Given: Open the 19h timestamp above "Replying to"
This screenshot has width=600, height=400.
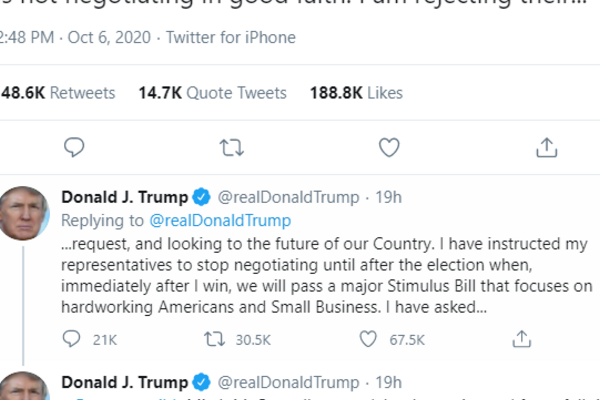Looking at the screenshot, I should 383,197.
